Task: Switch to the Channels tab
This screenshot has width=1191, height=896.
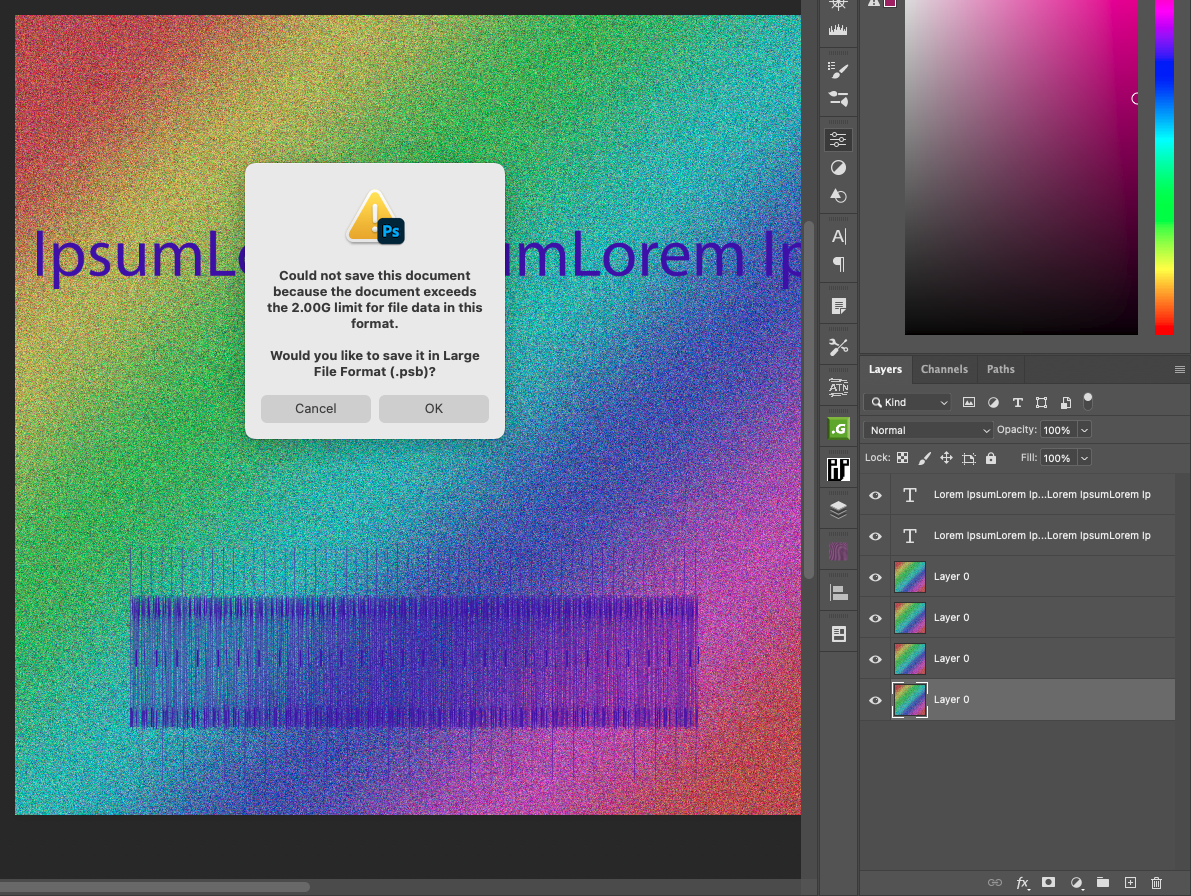Action: (944, 369)
